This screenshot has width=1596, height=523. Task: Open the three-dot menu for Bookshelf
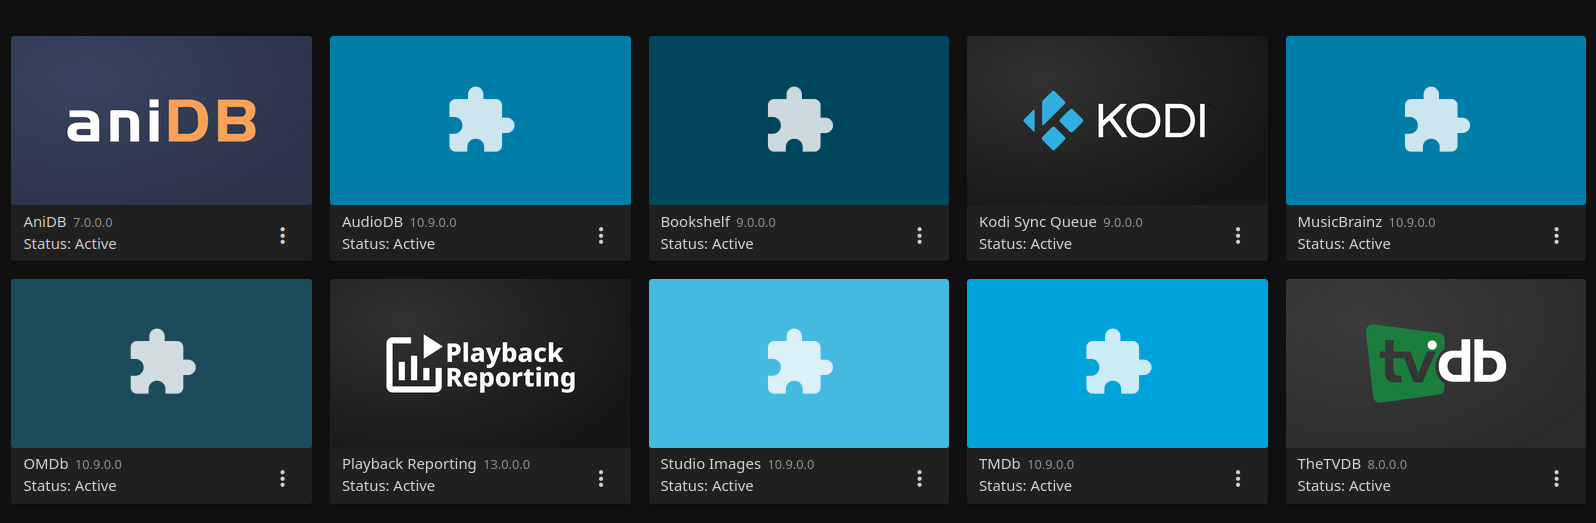(919, 235)
